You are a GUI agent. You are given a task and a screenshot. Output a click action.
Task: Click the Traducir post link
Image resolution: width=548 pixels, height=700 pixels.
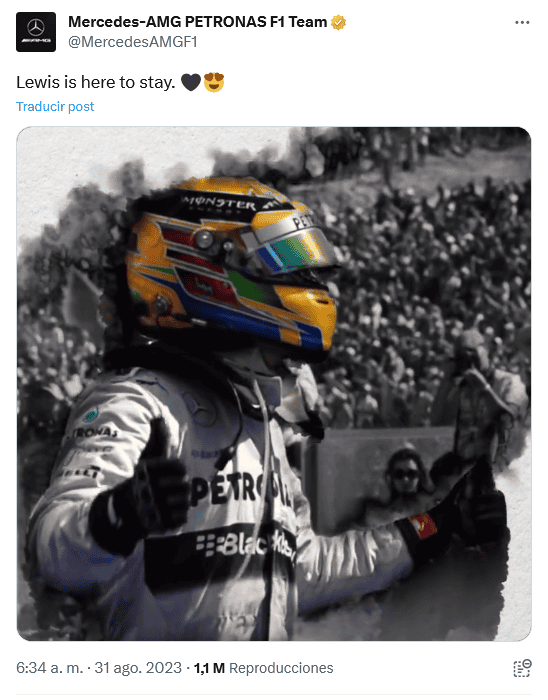click(x=55, y=106)
